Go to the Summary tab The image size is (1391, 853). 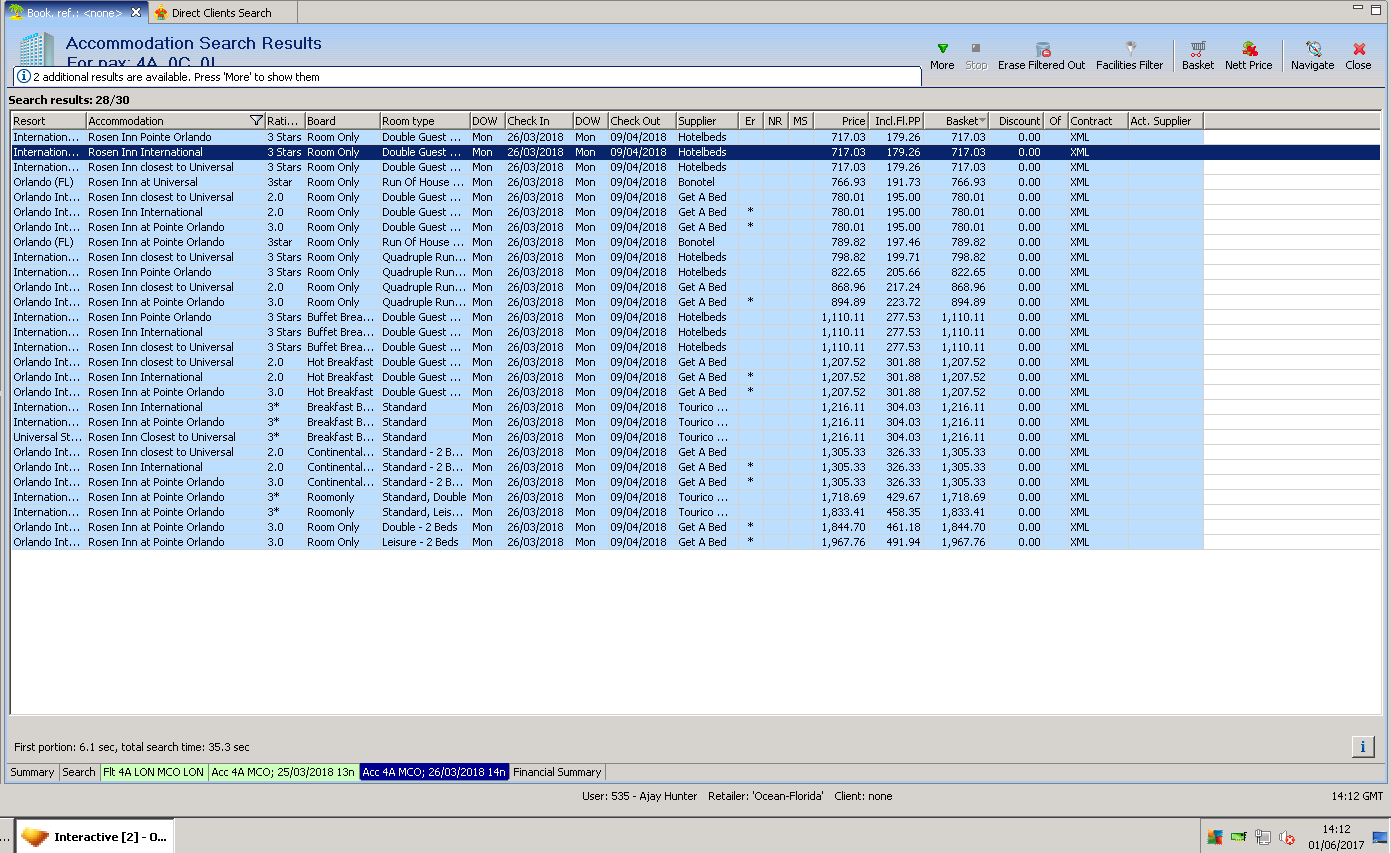32,772
